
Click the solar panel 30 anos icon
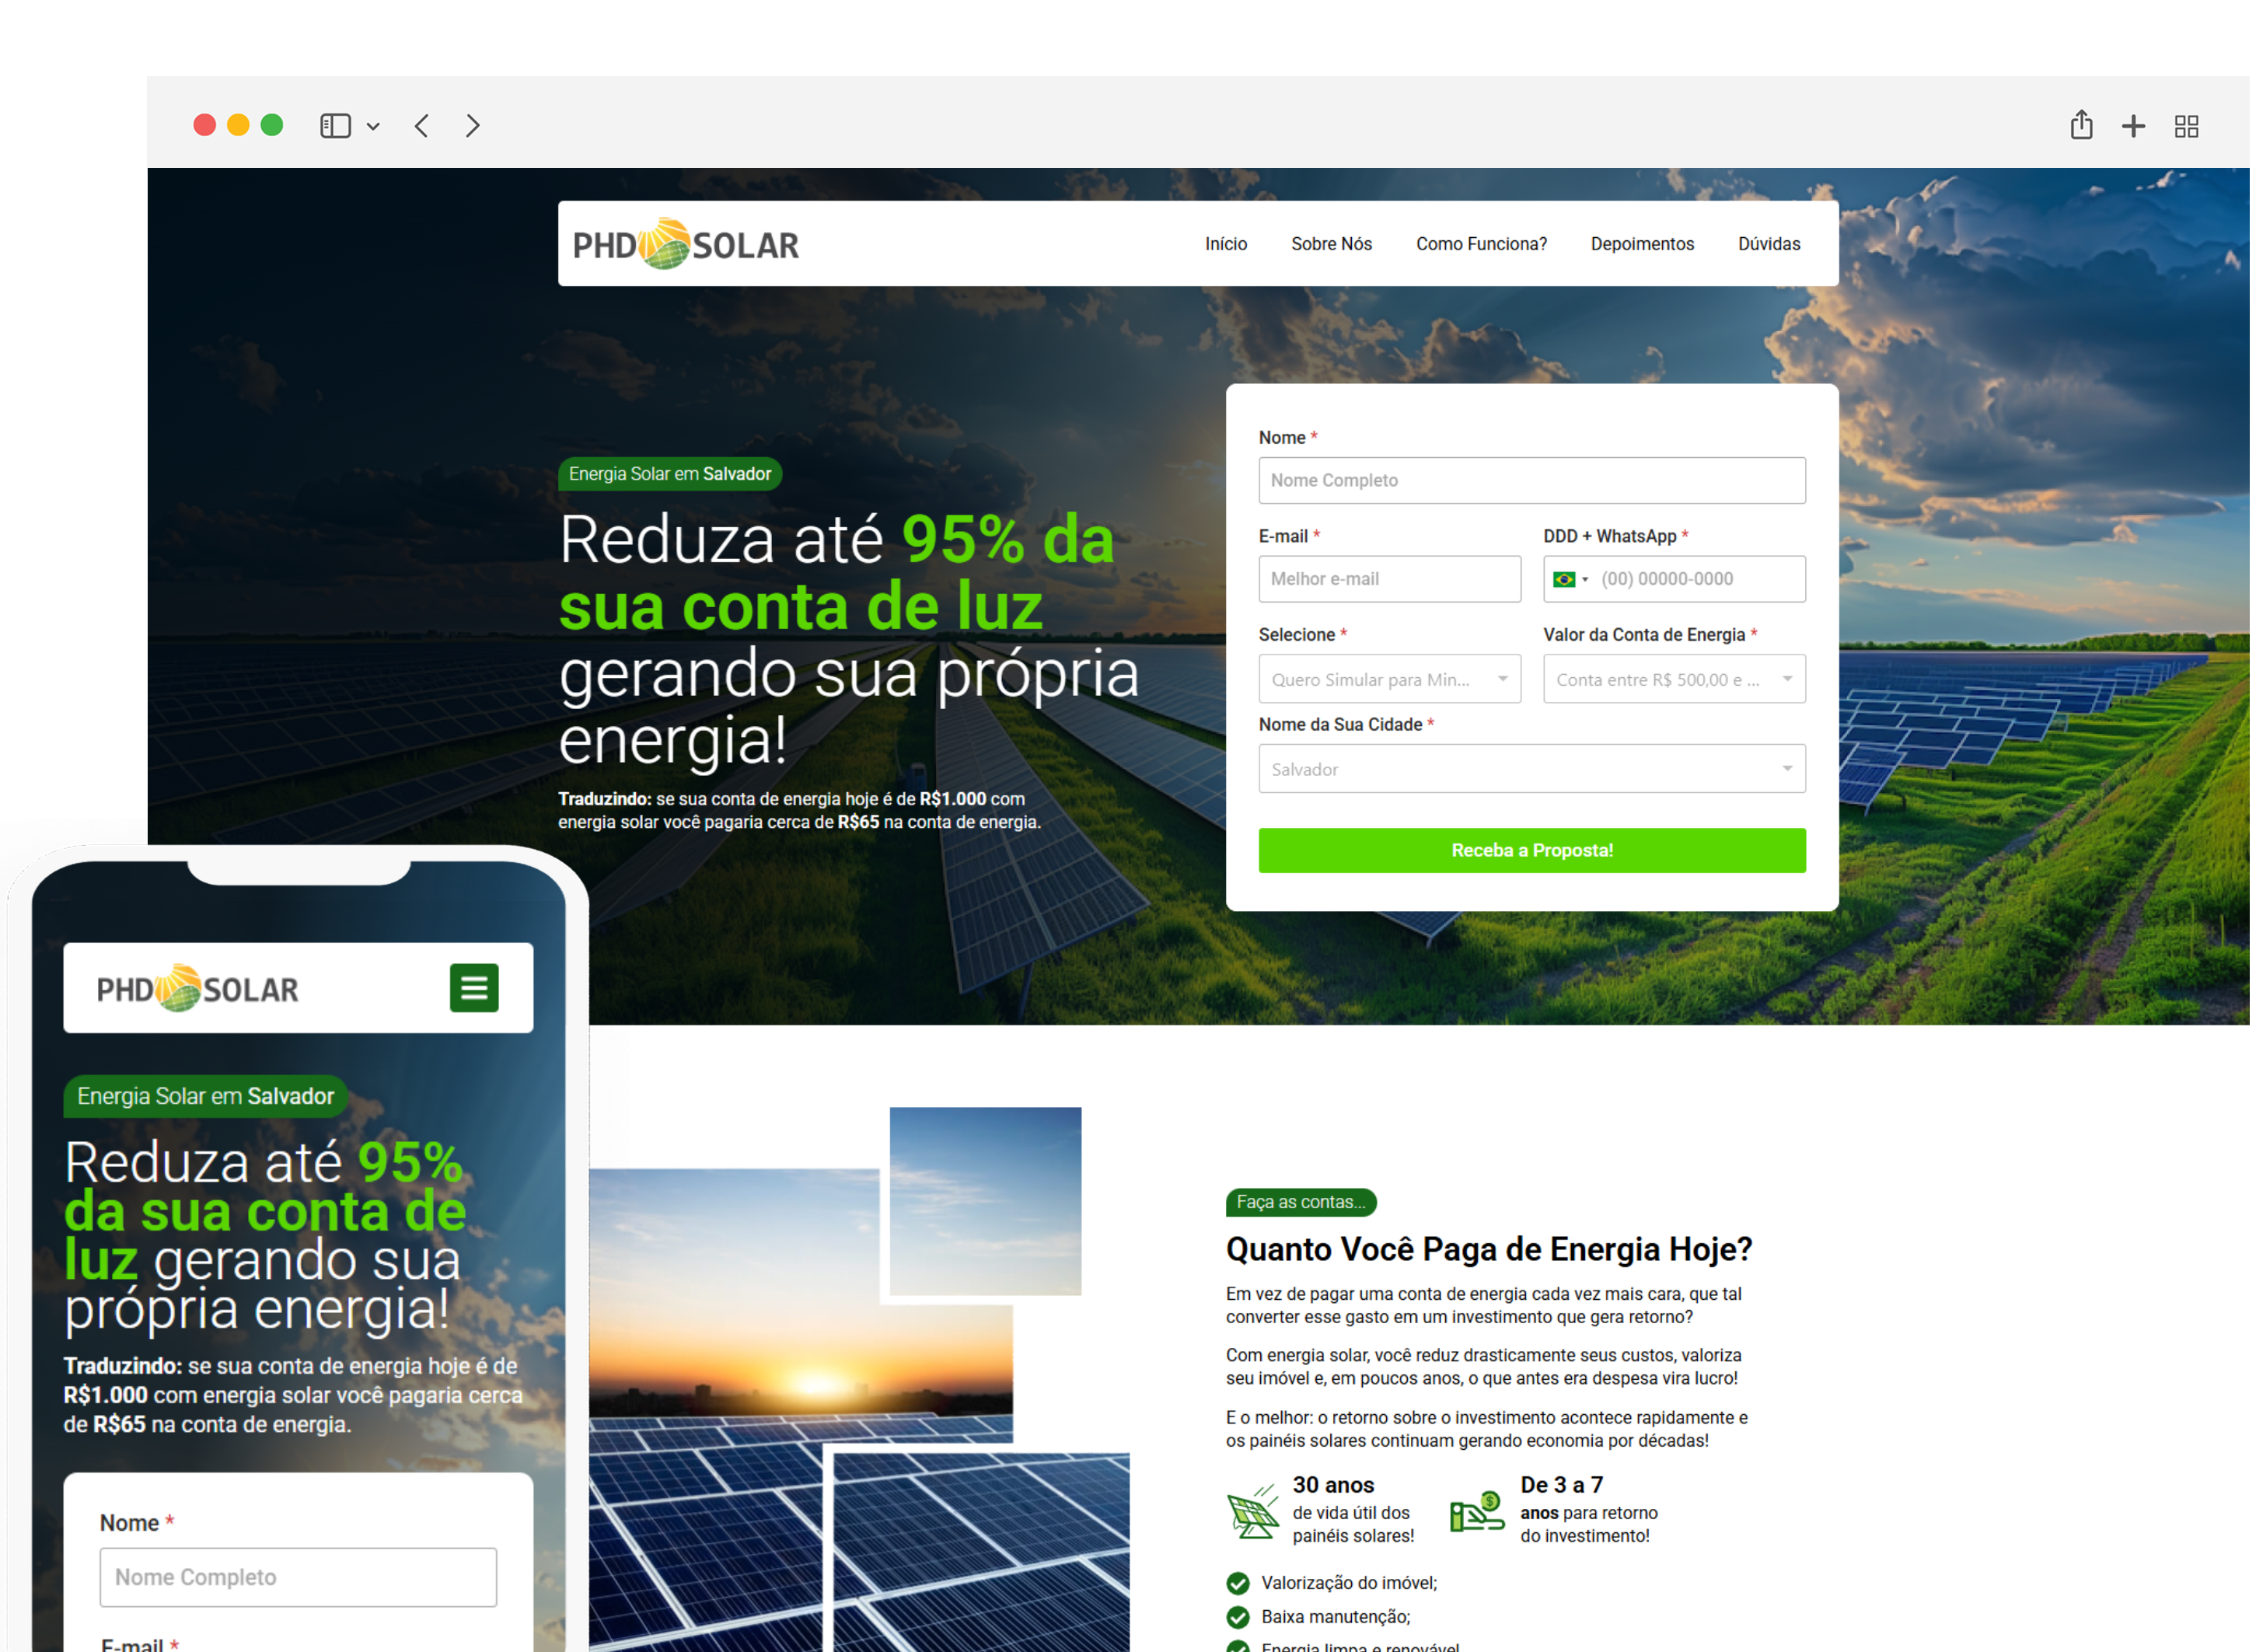(1253, 1511)
